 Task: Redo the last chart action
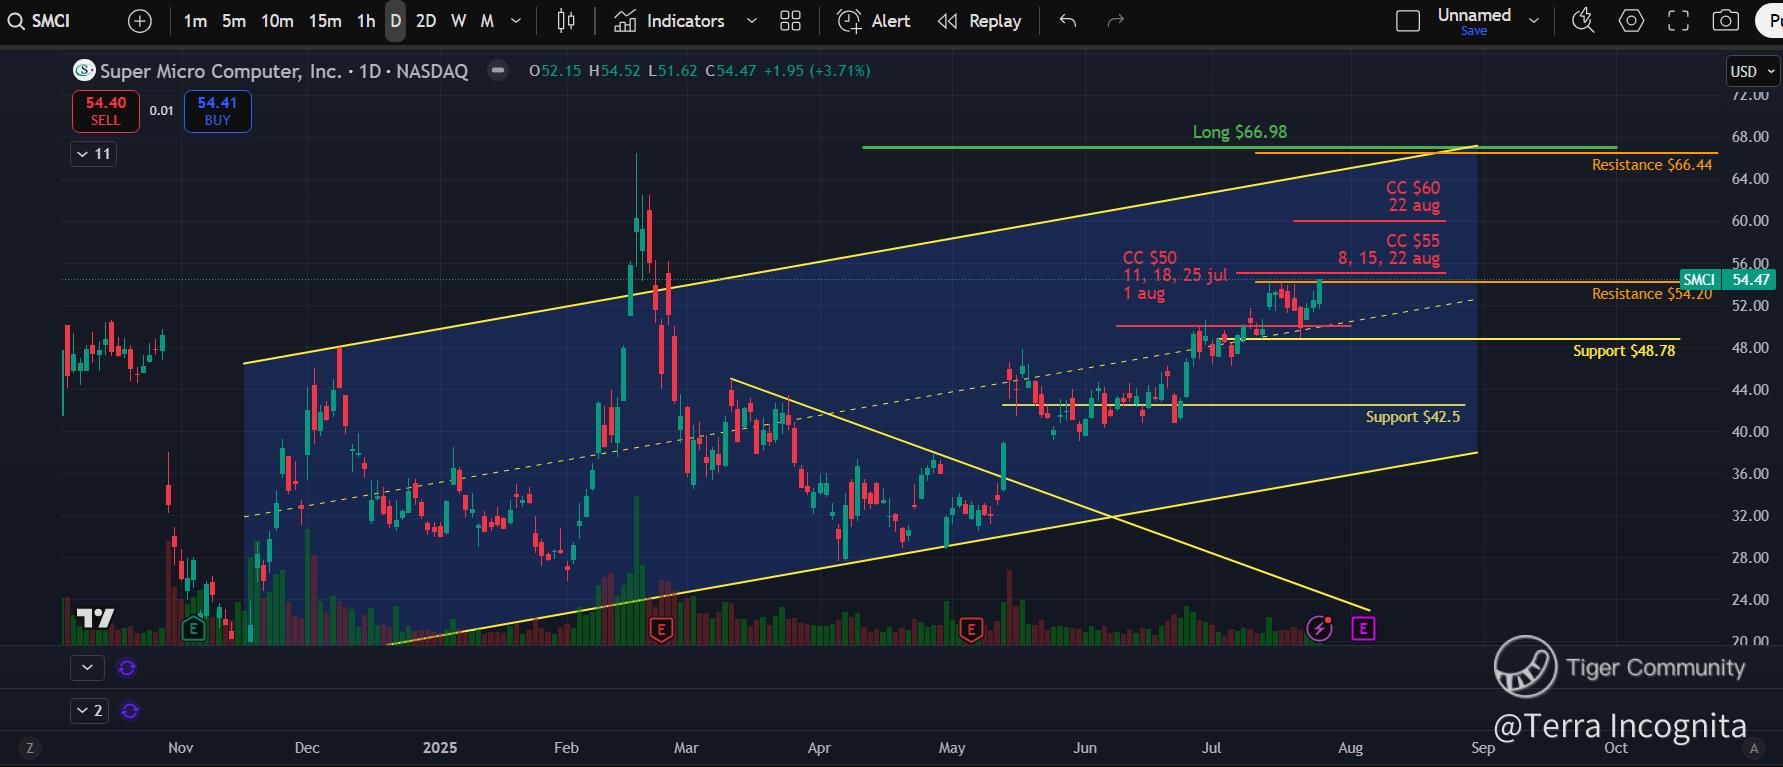[x=1116, y=21]
